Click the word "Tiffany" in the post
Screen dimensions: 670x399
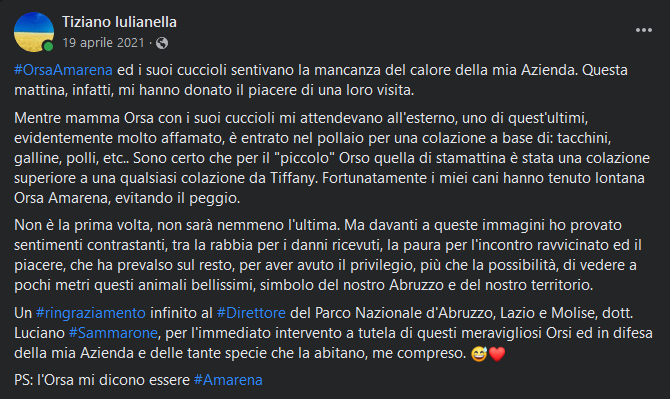tap(294, 178)
